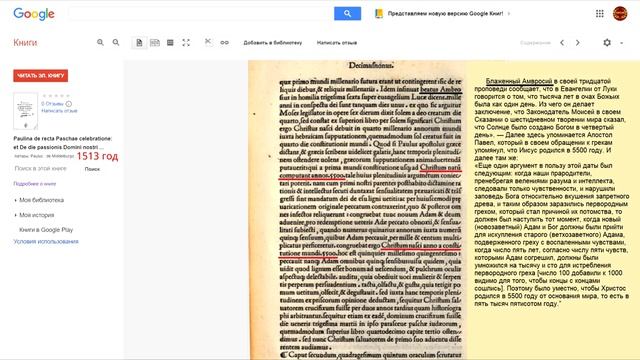Click the Google search input box
This screenshot has height=360, width=640.
(x=201, y=13)
